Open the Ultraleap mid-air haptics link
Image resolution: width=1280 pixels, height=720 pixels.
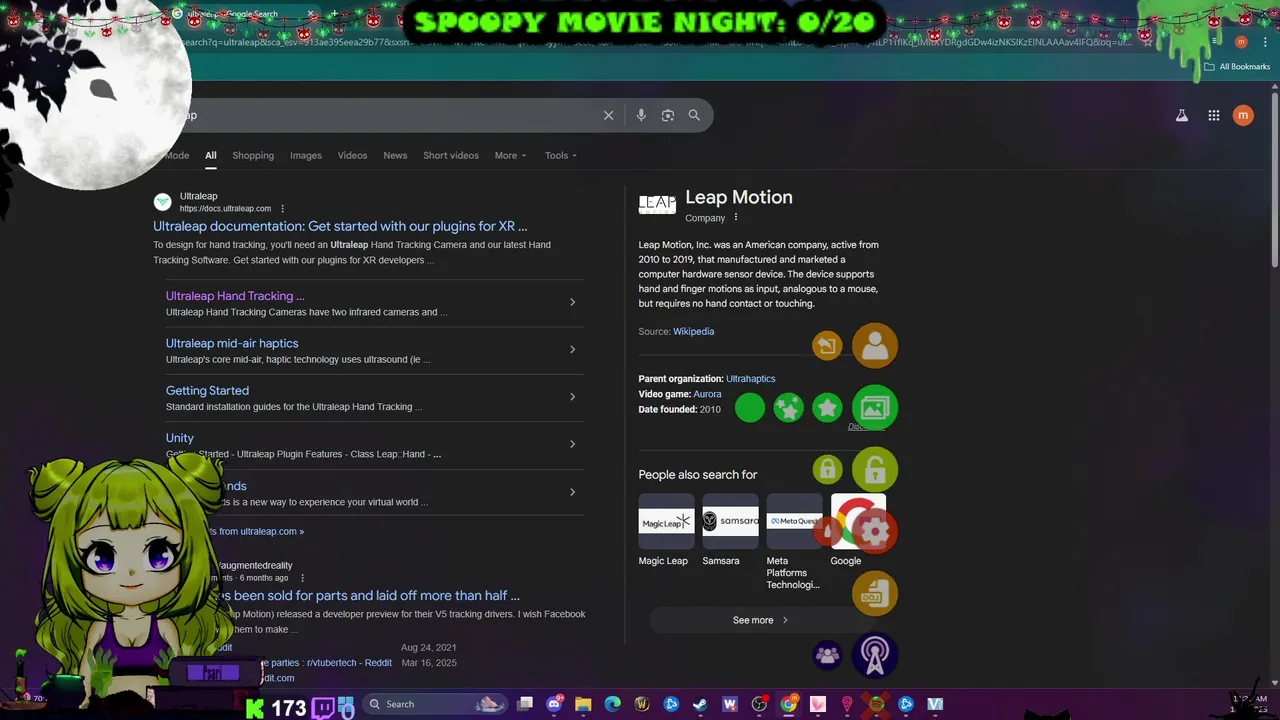(232, 343)
